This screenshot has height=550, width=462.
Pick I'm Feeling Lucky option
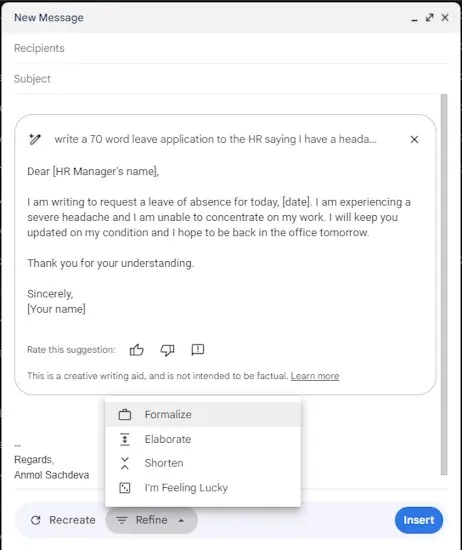click(x=203, y=488)
